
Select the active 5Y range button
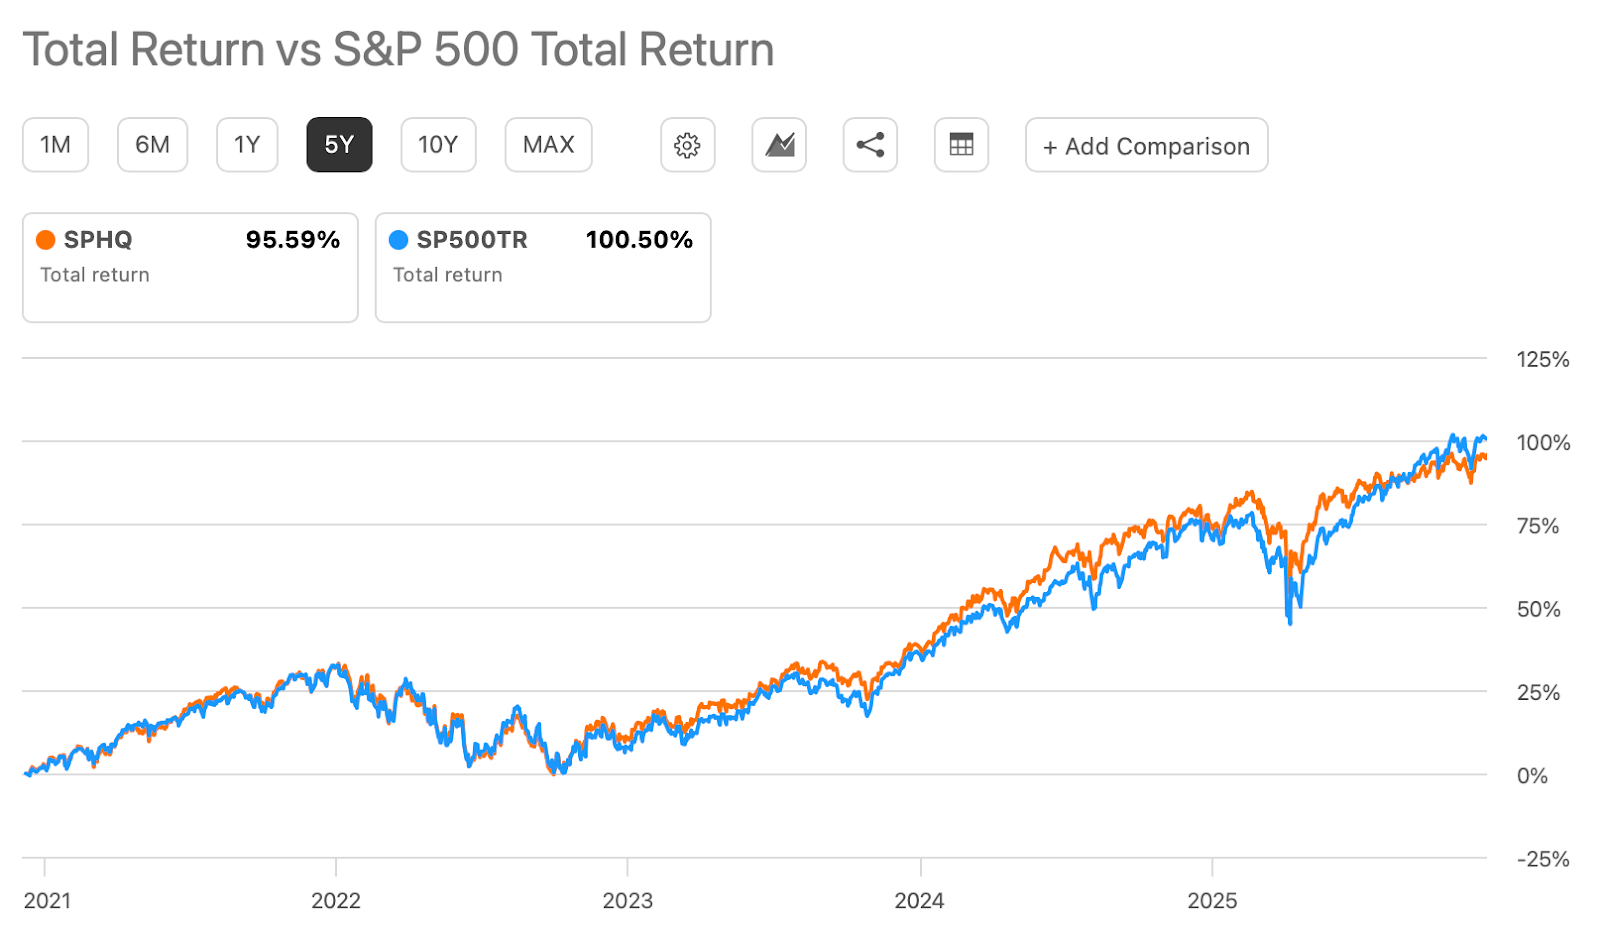pyautogui.click(x=339, y=145)
